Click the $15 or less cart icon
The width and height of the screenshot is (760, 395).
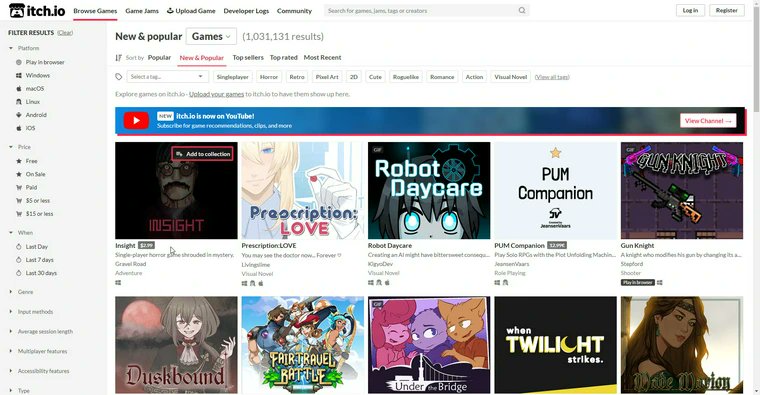[x=19, y=213]
